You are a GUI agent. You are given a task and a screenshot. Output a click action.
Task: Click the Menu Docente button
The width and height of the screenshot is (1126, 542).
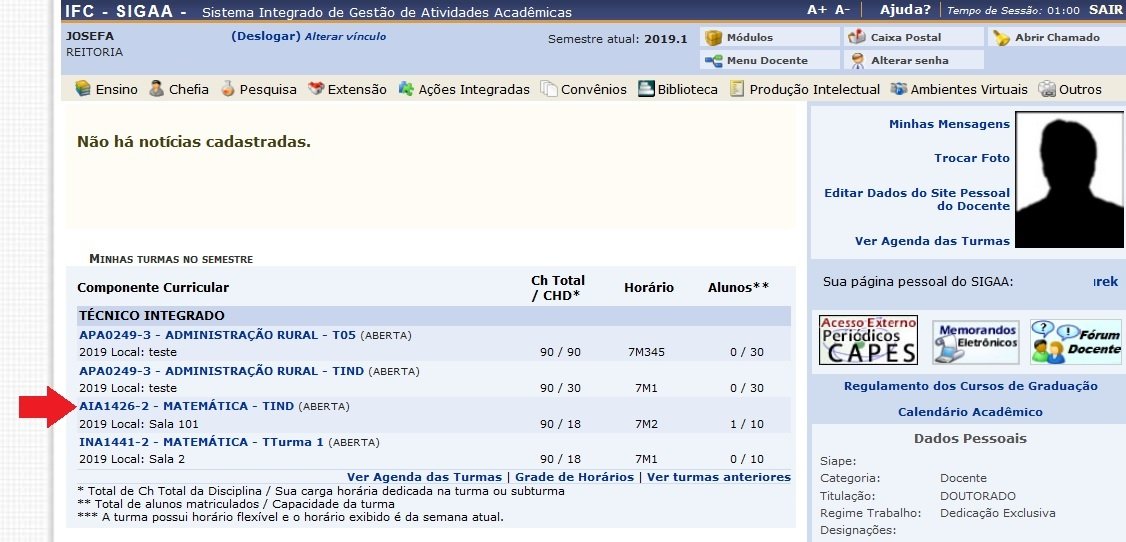[769, 60]
